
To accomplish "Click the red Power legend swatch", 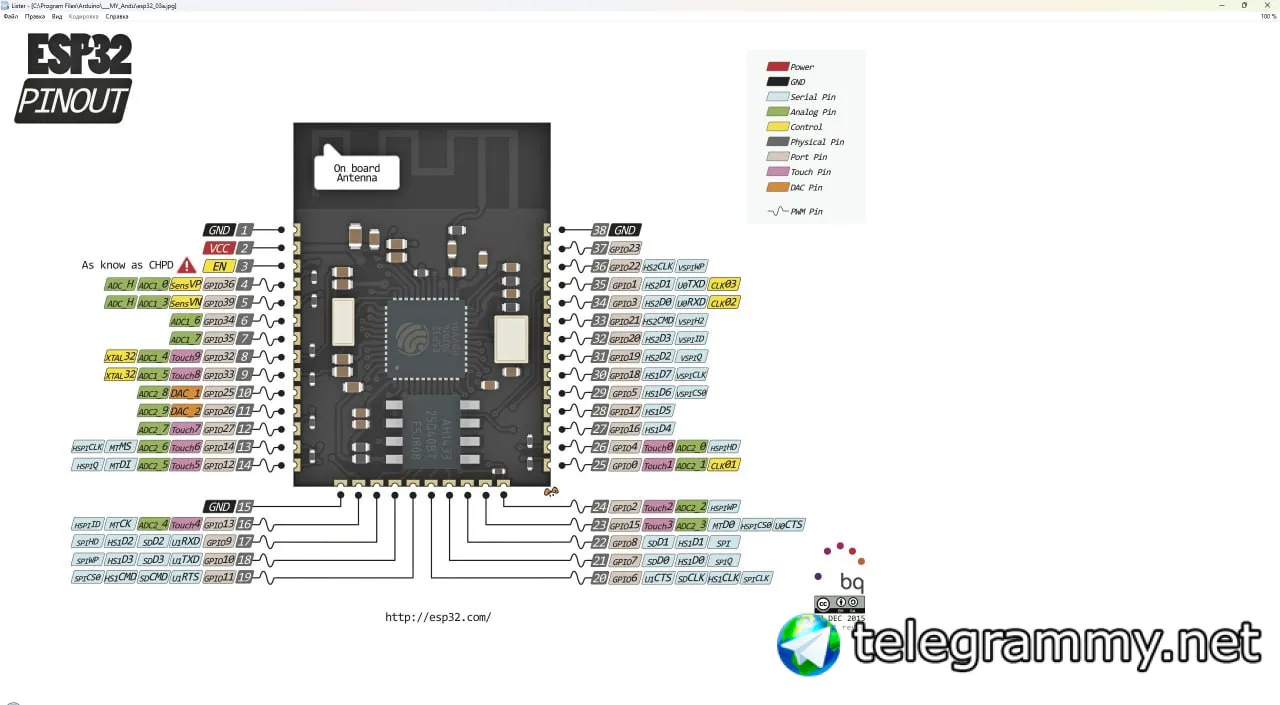I will 777,67.
